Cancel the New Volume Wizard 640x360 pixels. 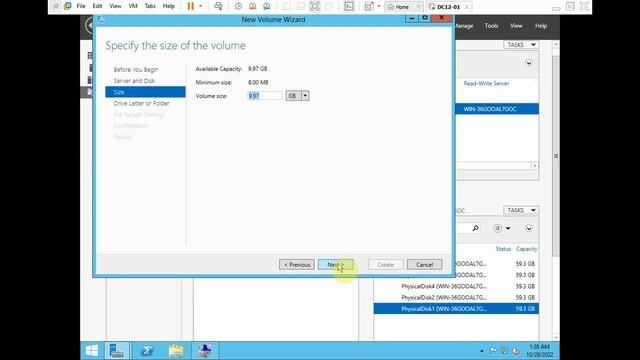tap(424, 264)
